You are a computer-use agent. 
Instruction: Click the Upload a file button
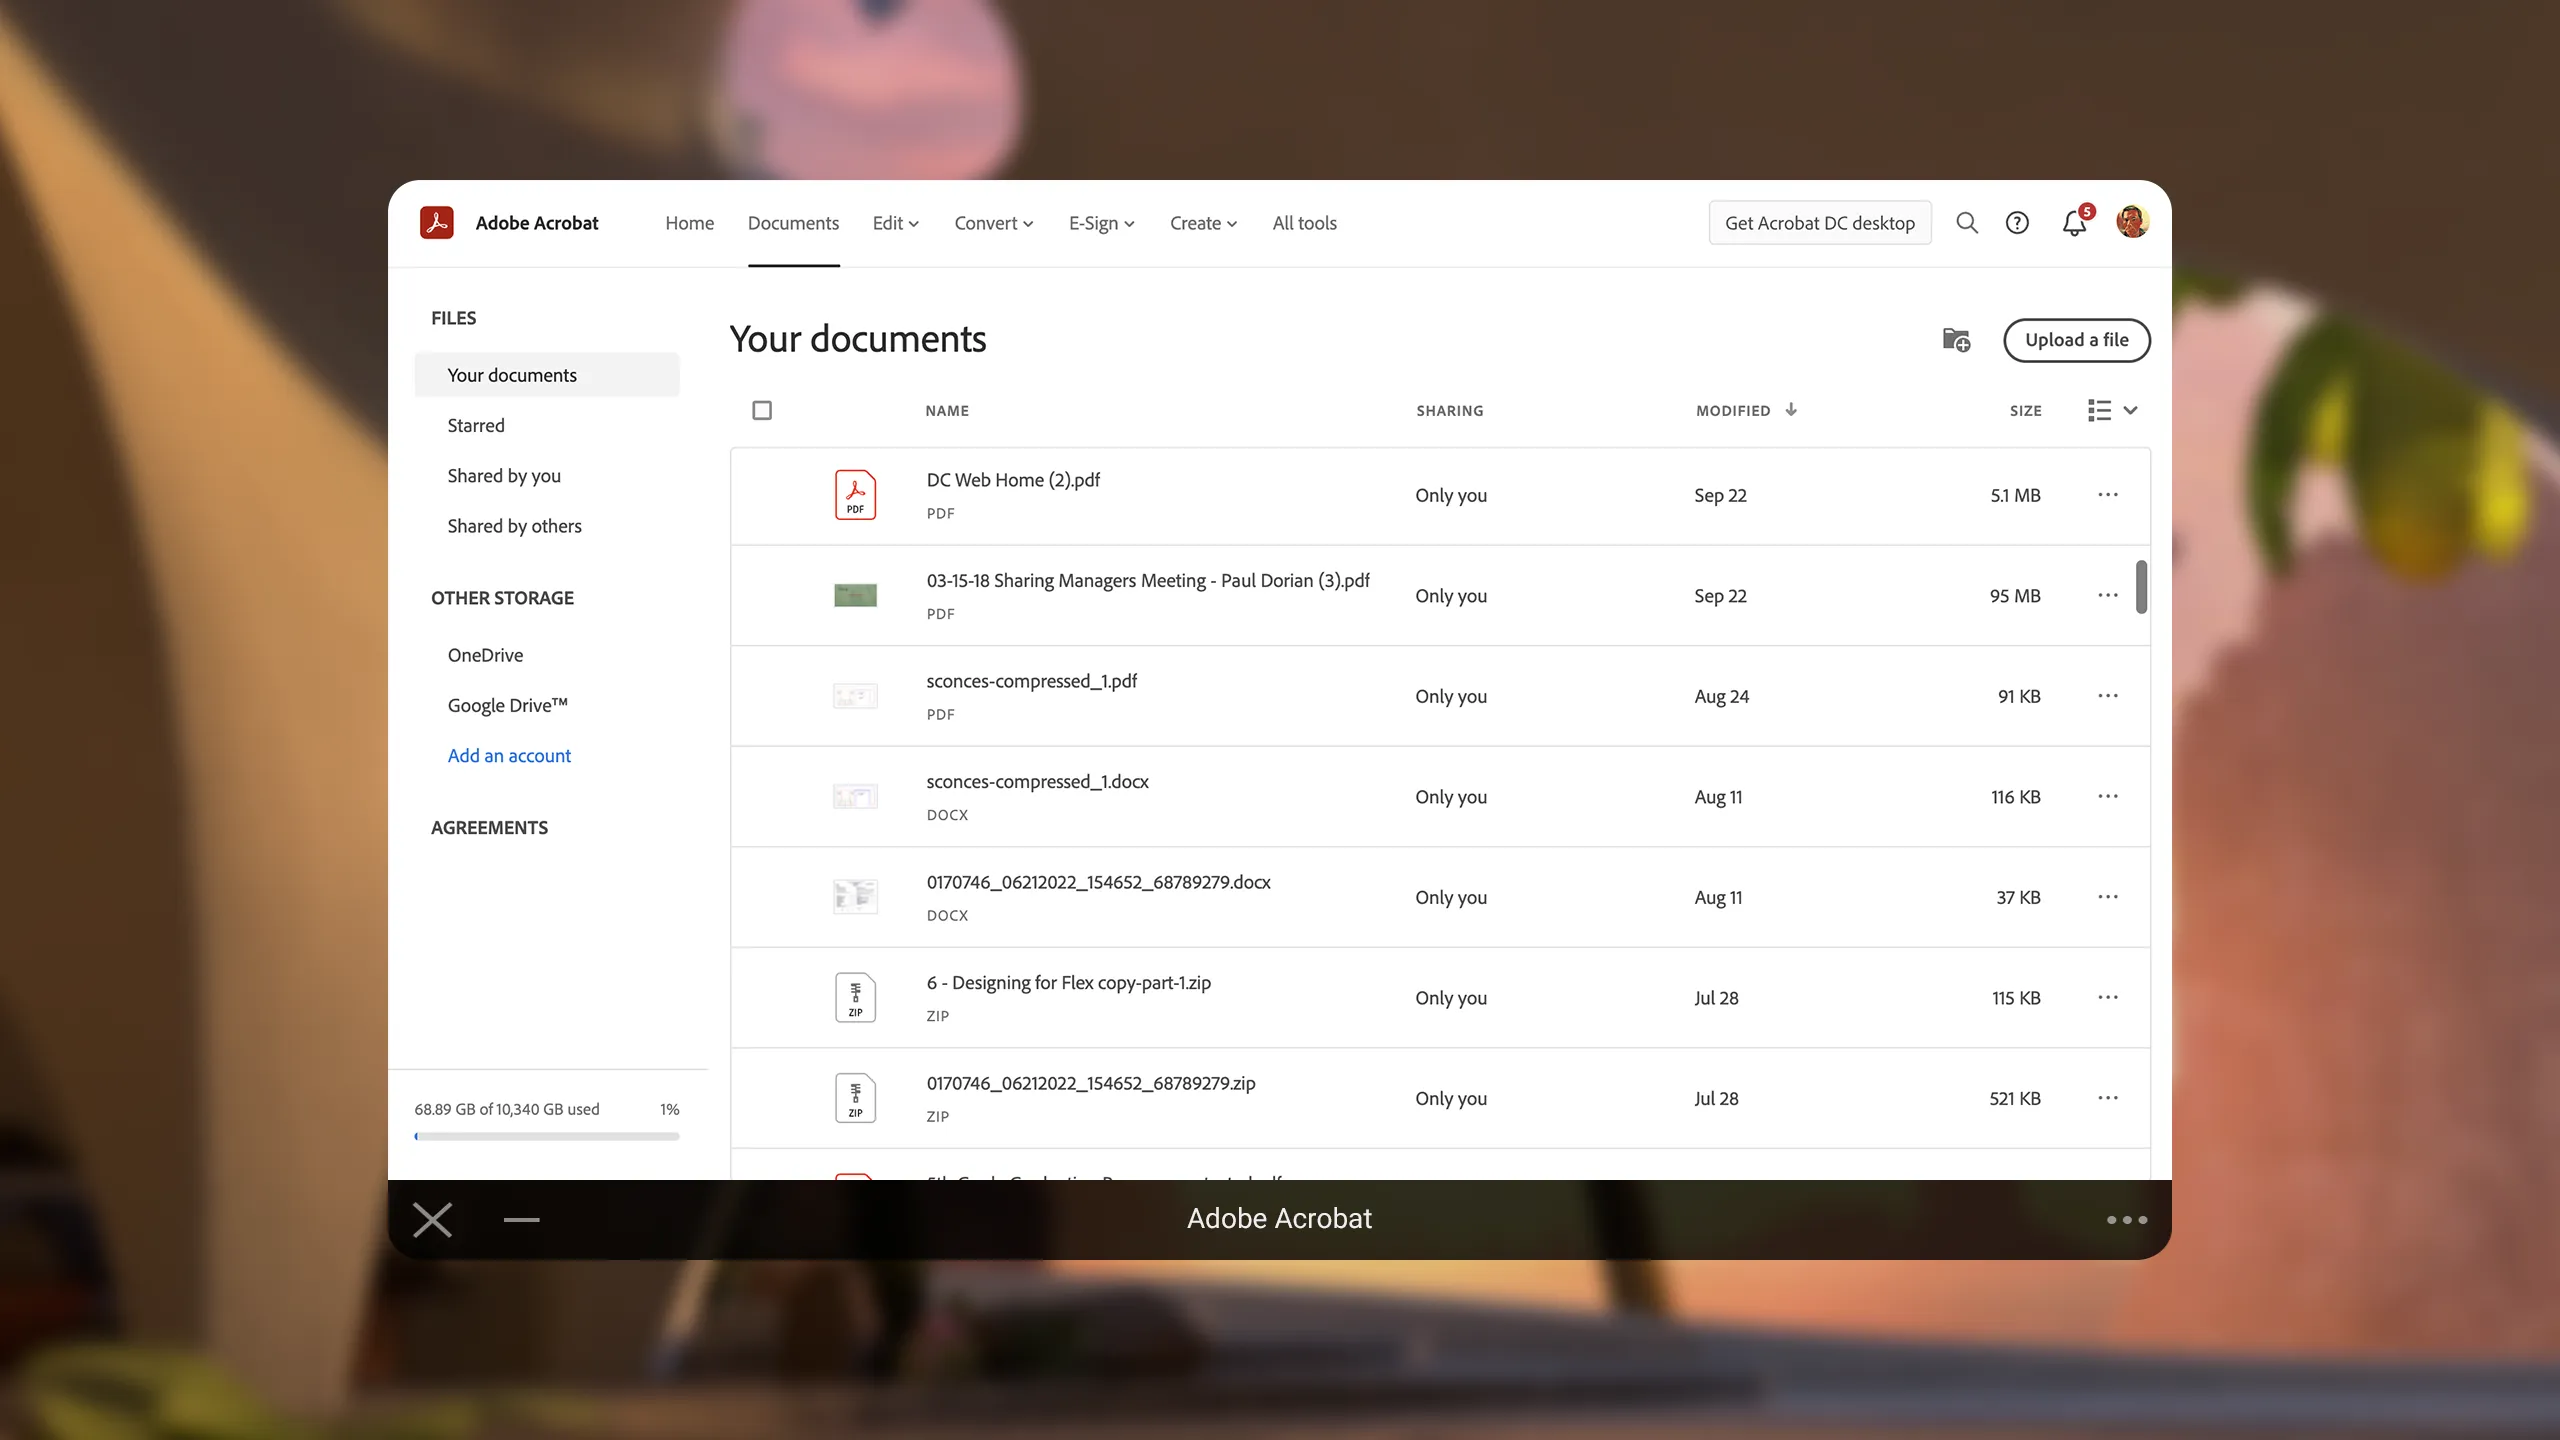pyautogui.click(x=2076, y=340)
